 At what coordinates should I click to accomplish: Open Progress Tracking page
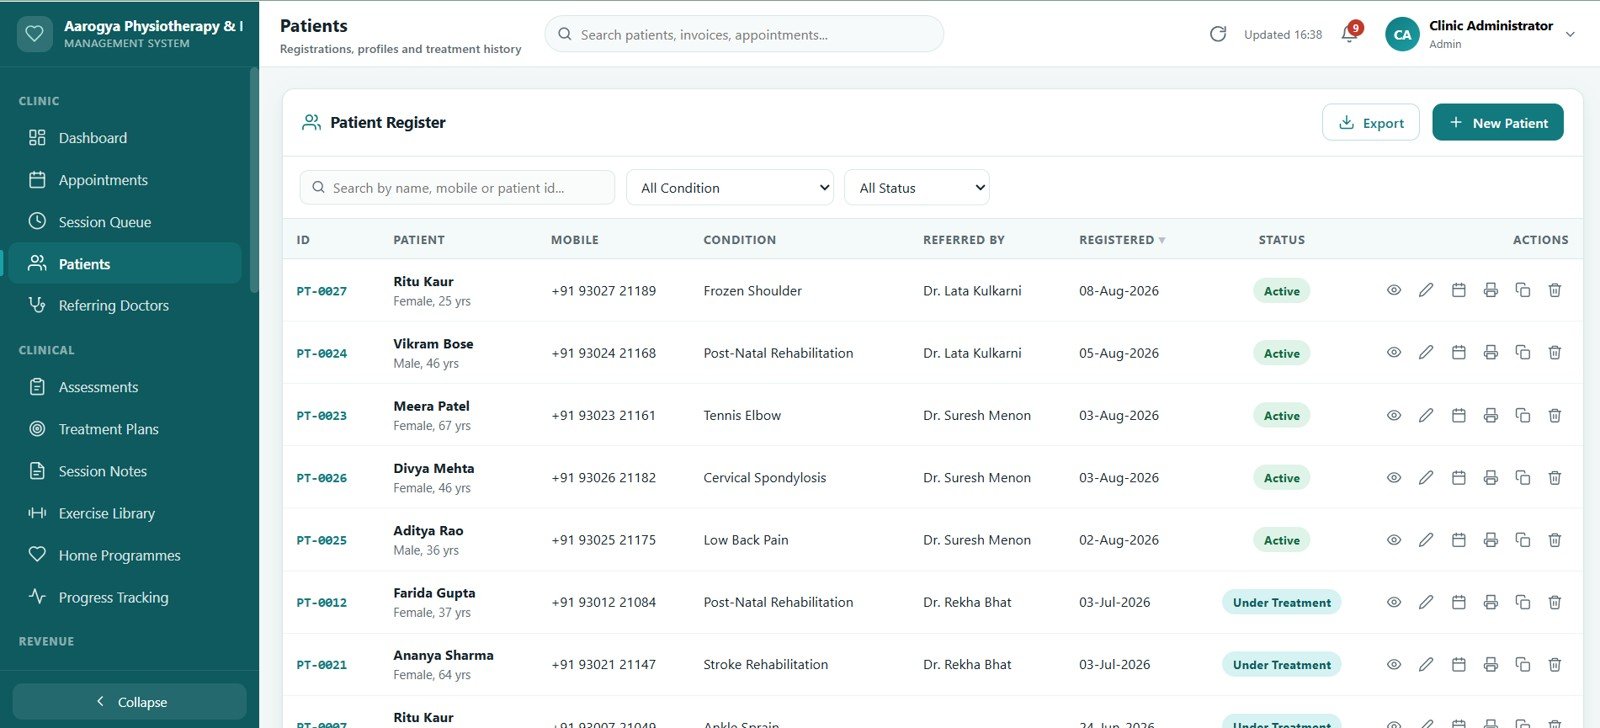click(x=125, y=597)
